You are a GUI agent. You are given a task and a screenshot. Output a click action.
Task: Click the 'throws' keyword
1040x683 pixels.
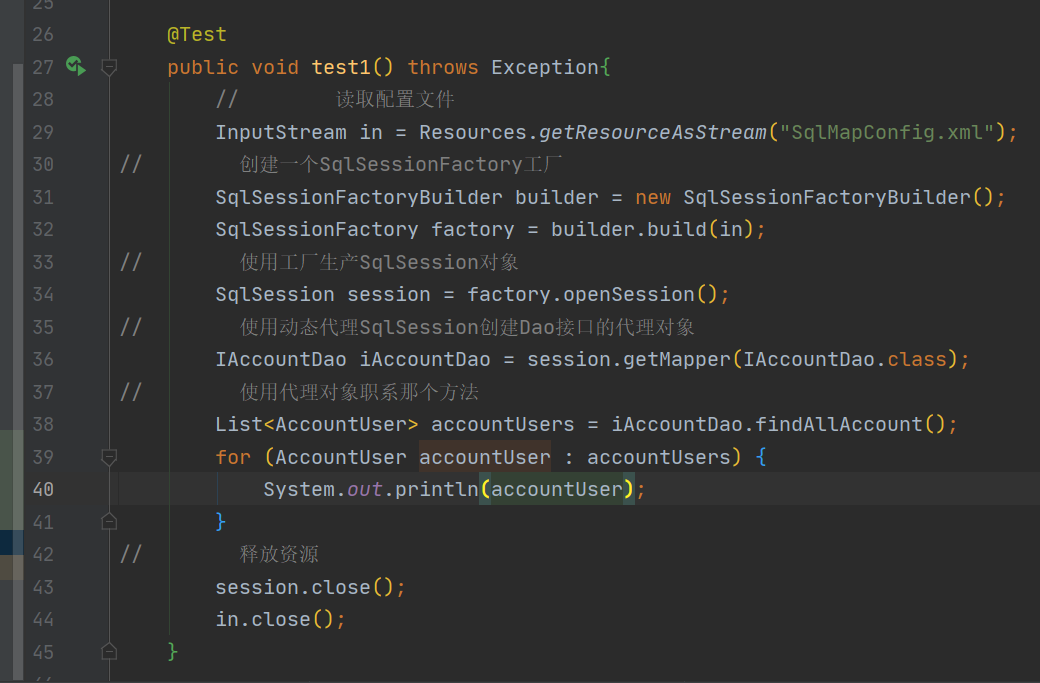pos(443,67)
